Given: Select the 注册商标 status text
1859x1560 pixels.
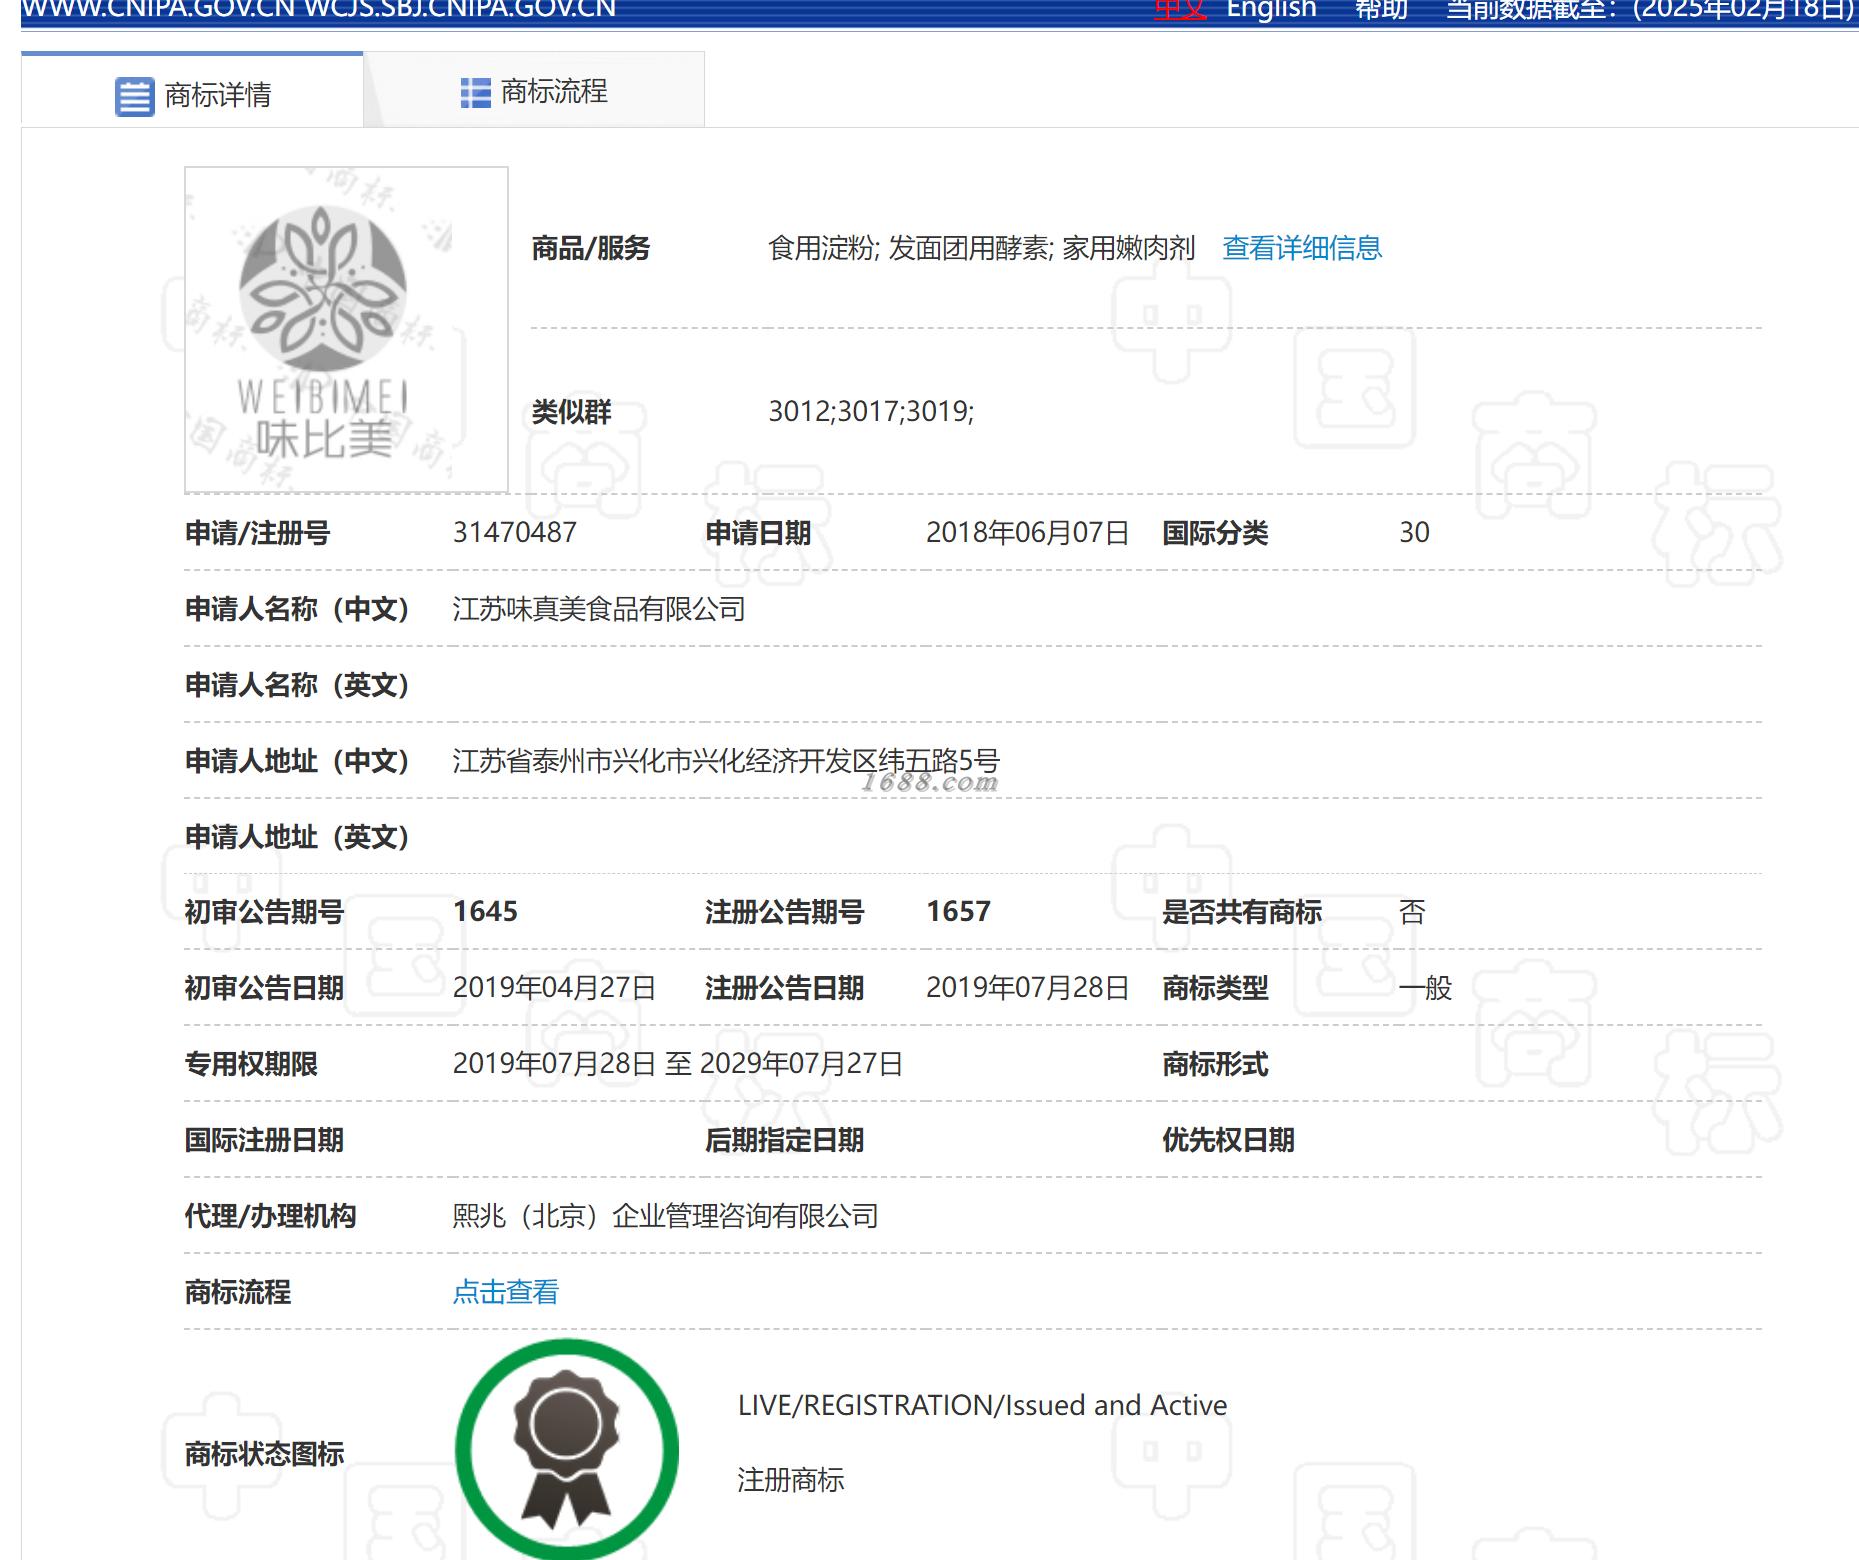Looking at the screenshot, I should coord(791,1480).
